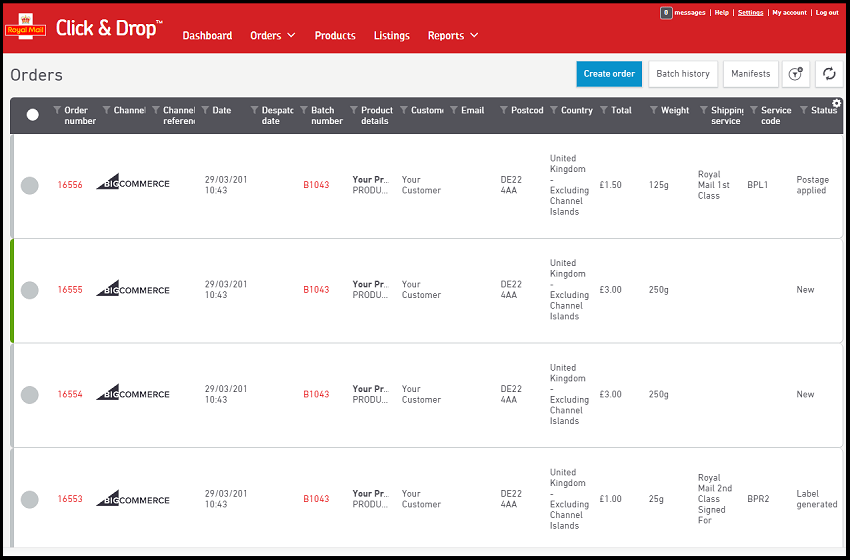Open the Manifests button
Image resolution: width=850 pixels, height=560 pixels.
pyautogui.click(x=751, y=74)
